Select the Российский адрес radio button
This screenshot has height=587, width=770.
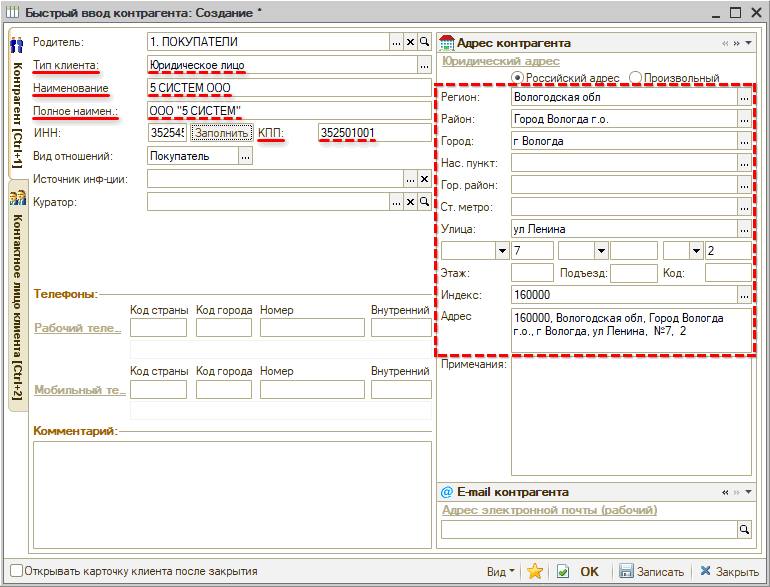pyautogui.click(x=517, y=78)
